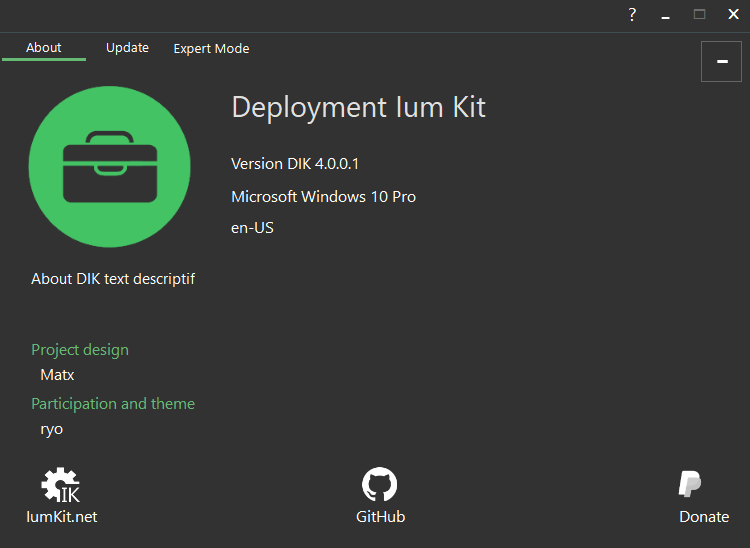Select the Project design heading
750x548 pixels.
[x=80, y=350]
